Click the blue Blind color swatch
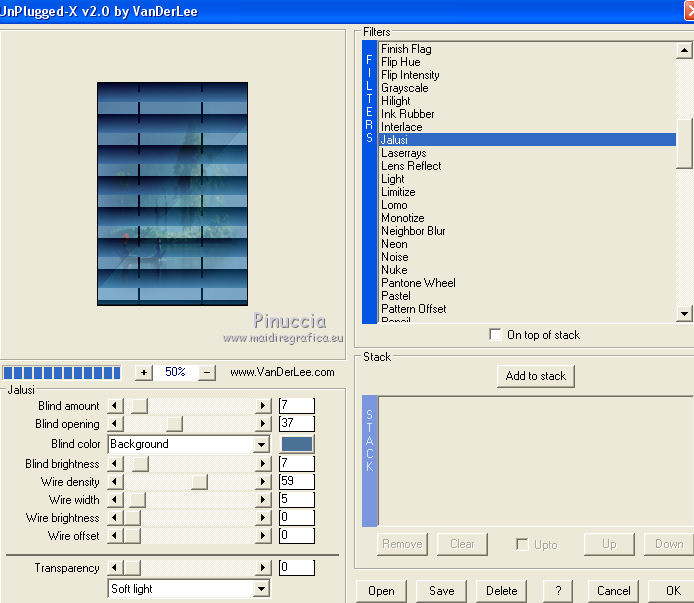Image resolution: width=694 pixels, height=603 pixels. [297, 444]
